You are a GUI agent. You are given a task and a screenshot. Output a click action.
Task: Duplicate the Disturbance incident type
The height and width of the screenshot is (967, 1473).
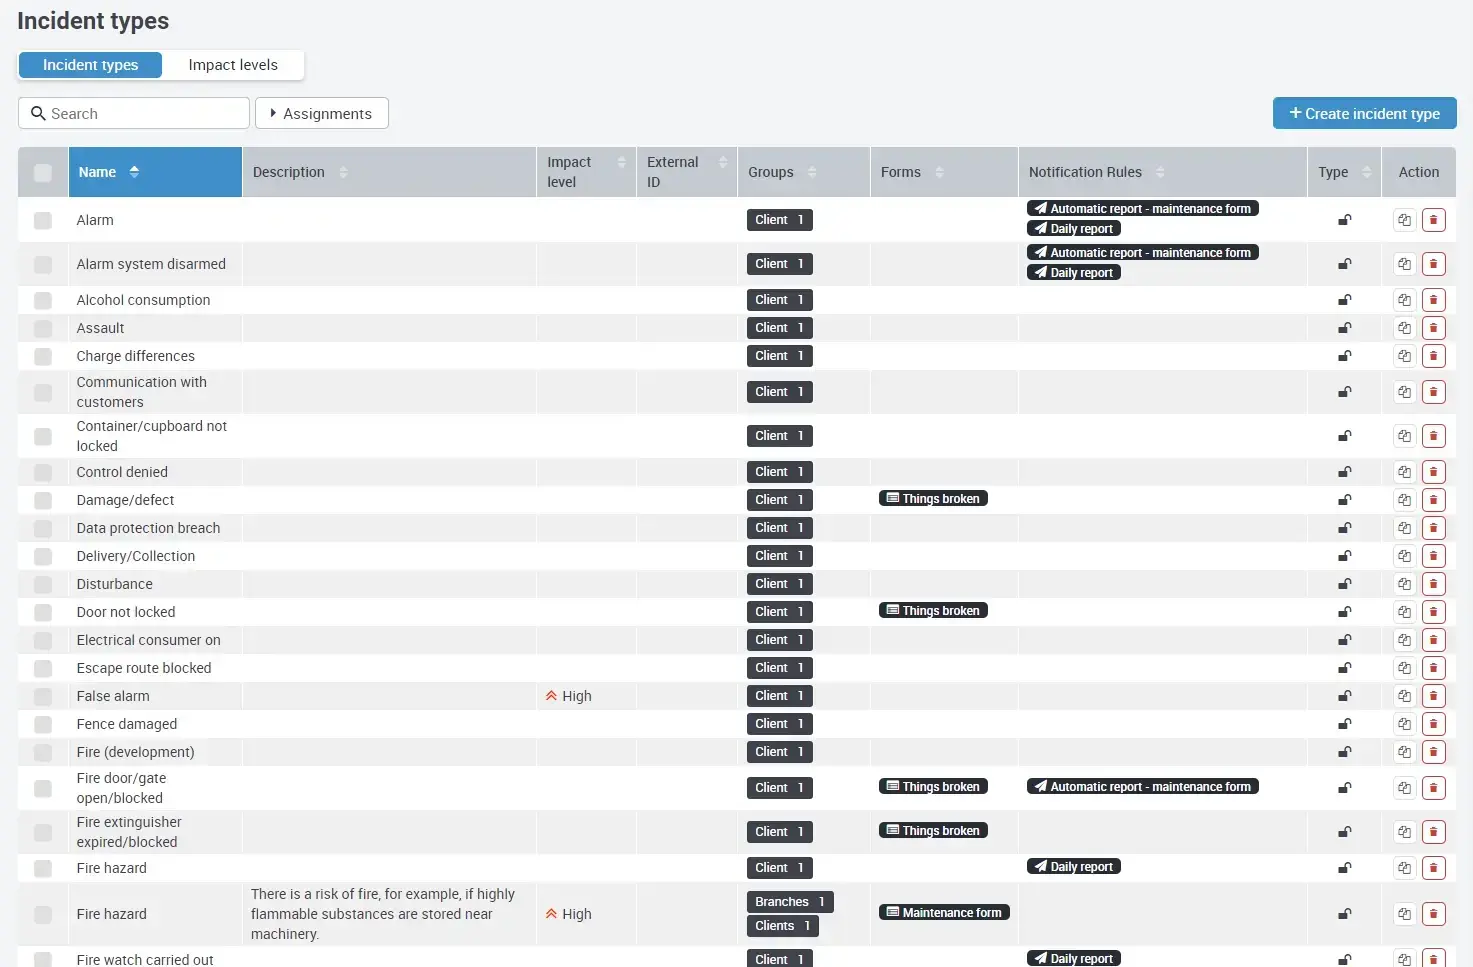[x=1403, y=583]
